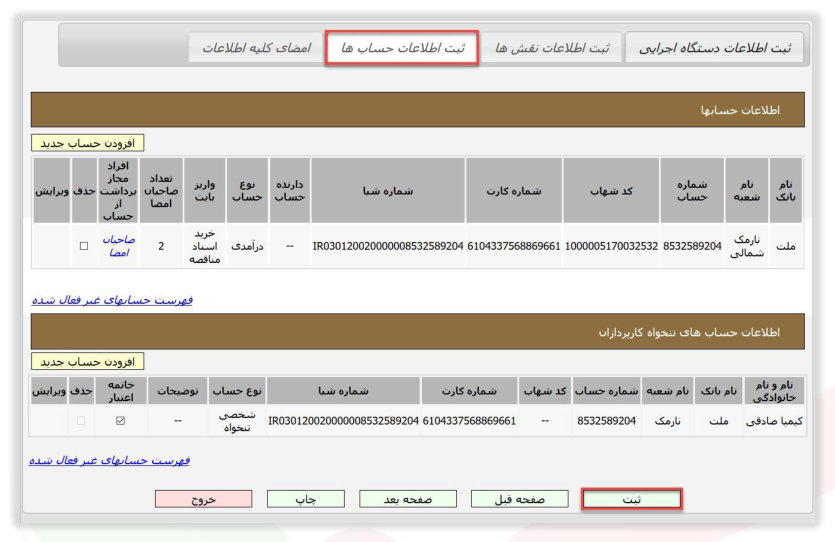Image resolution: width=835 pixels, height=542 pixels.
Task: Click شماره شبا header in accounts table
Action: pyautogui.click(x=388, y=191)
